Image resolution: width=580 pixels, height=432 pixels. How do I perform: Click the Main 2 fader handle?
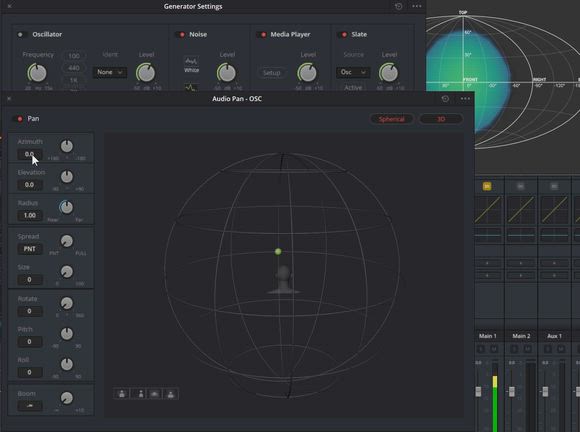[512, 392]
